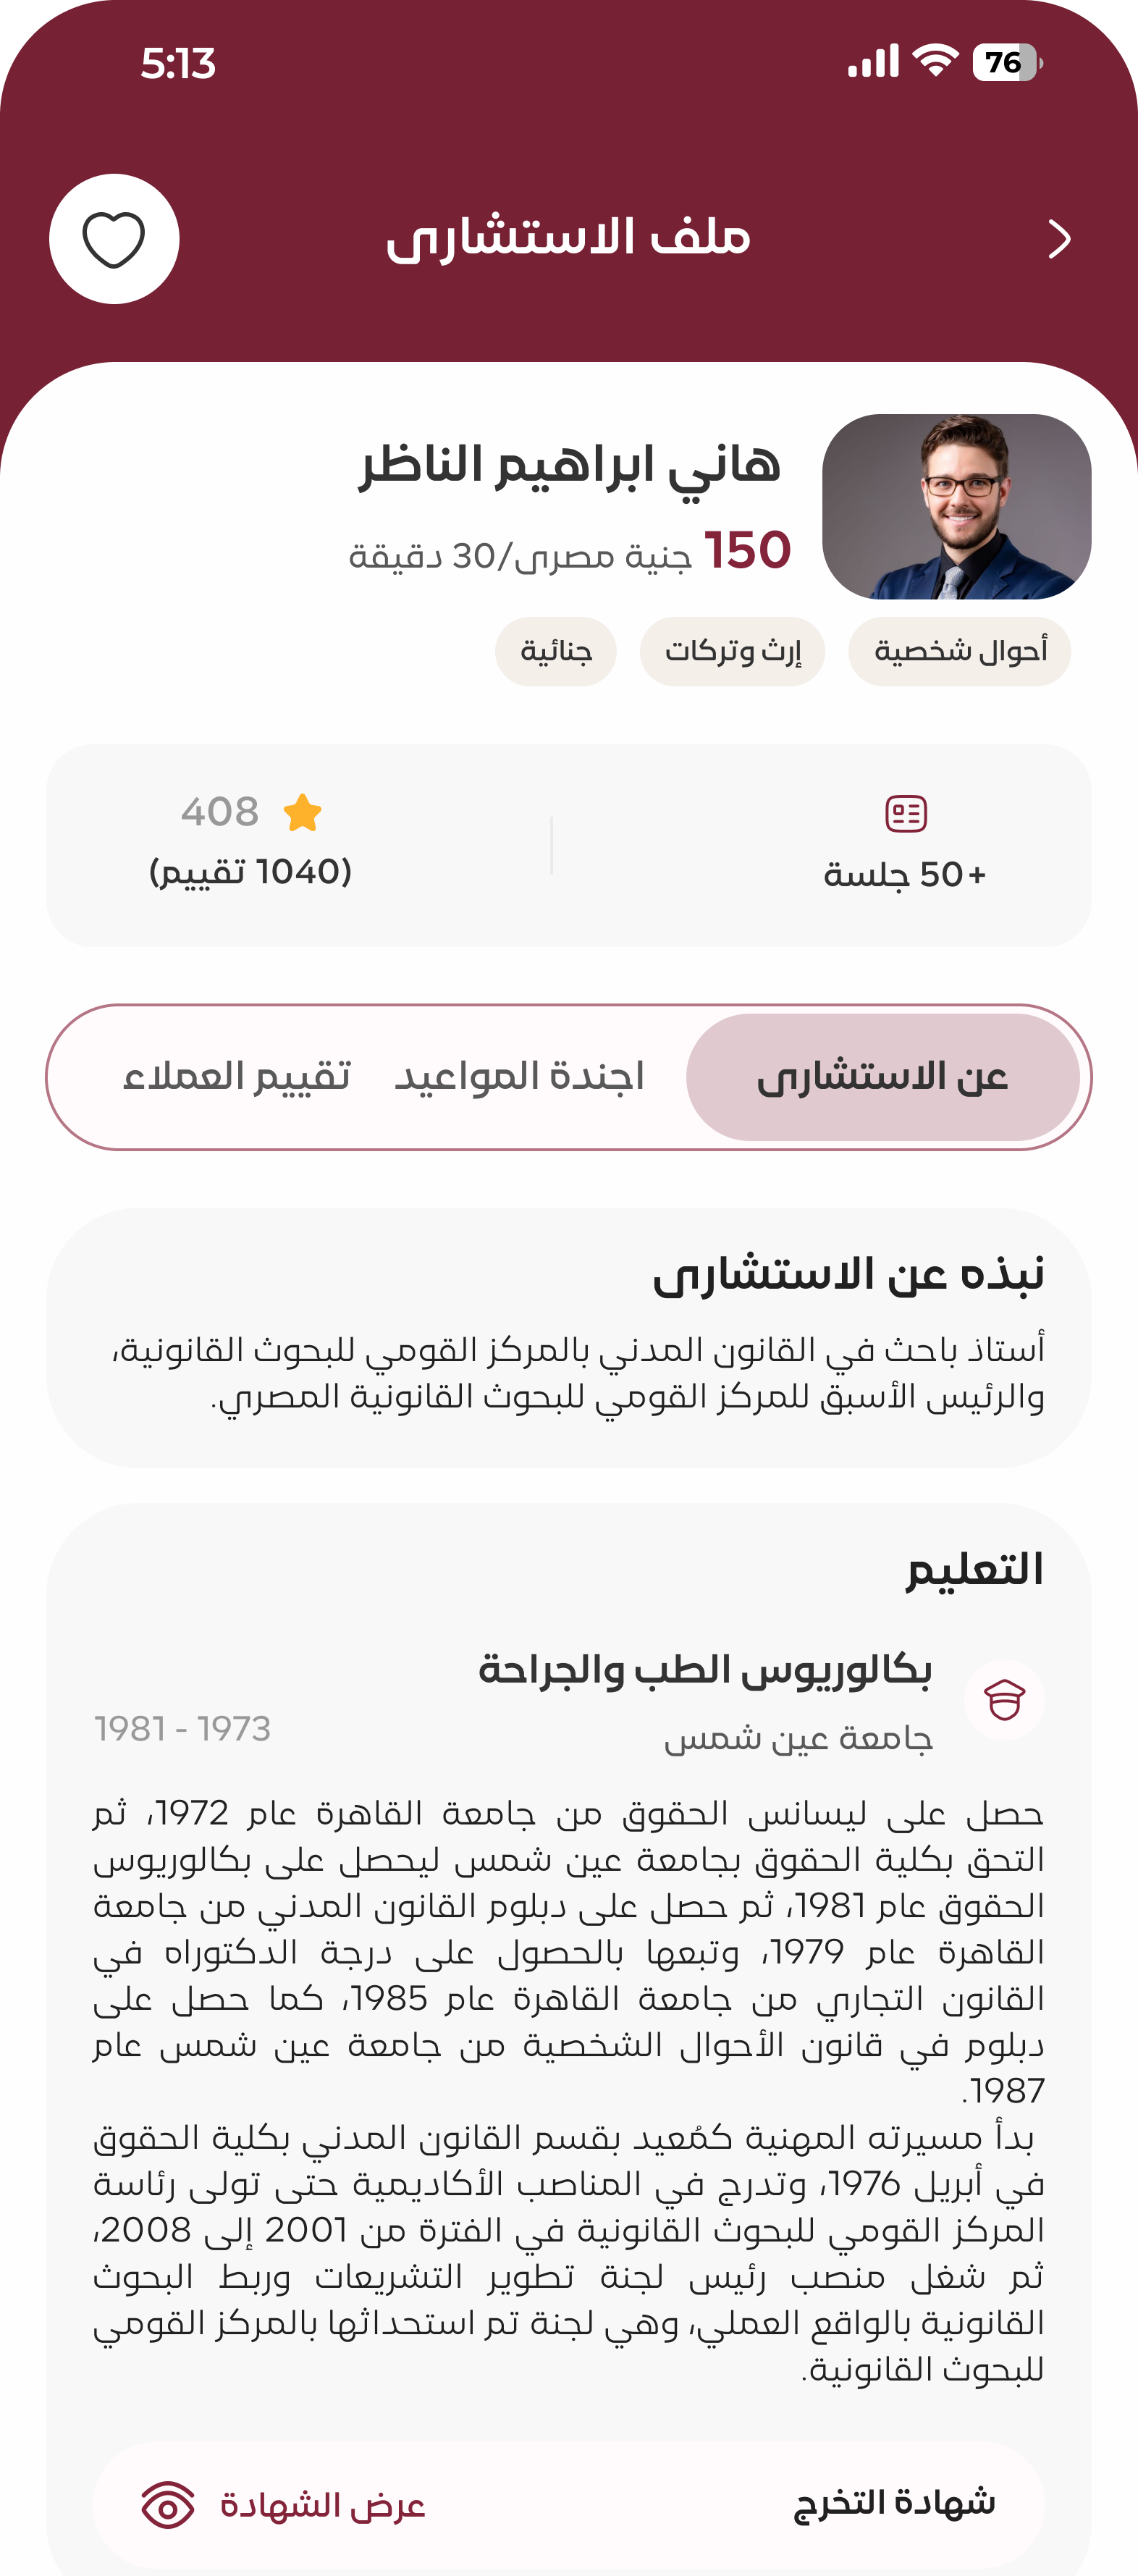Screen dimensions: 1138x2576
Task: Tap the أحوال شخصية specialty tag
Action: point(960,652)
